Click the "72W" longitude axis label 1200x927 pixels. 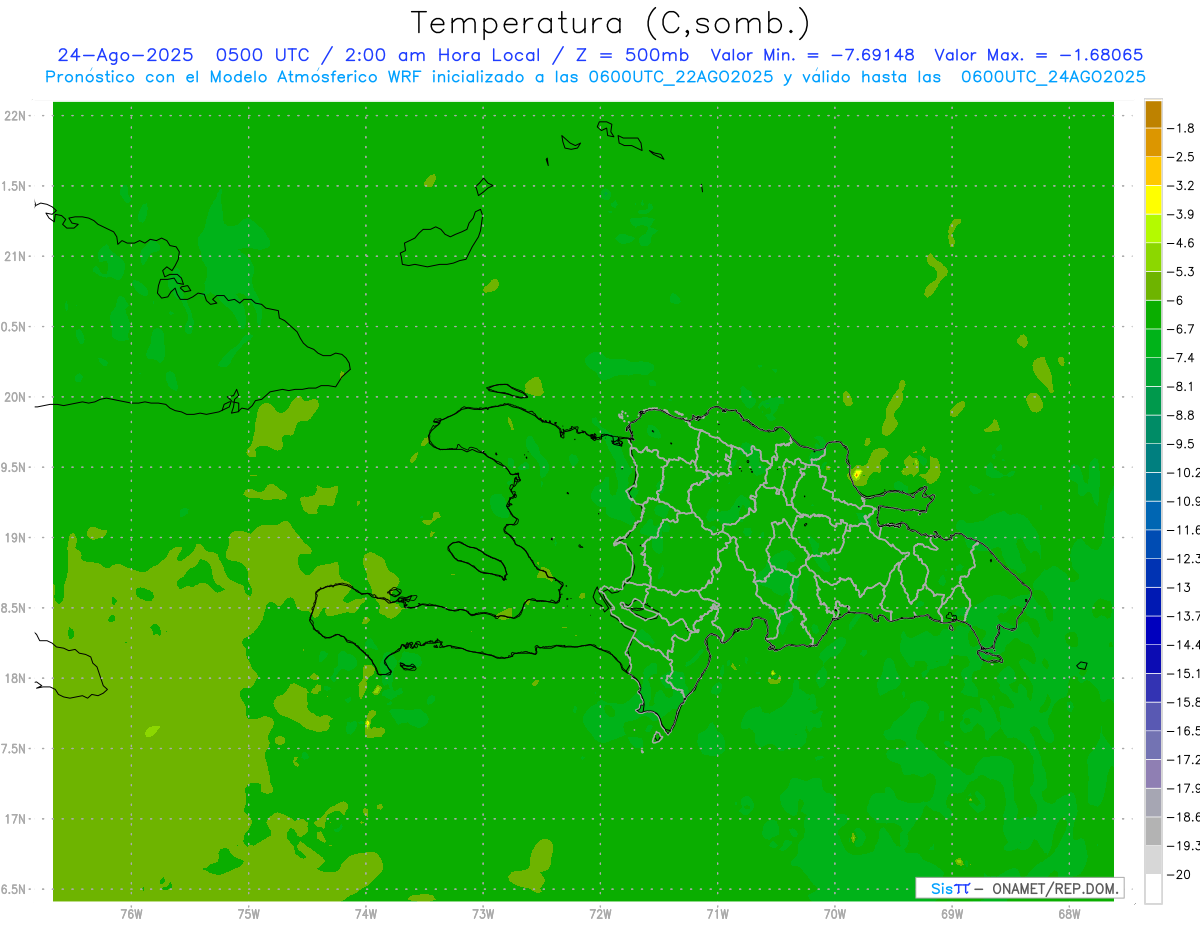pyautogui.click(x=600, y=914)
